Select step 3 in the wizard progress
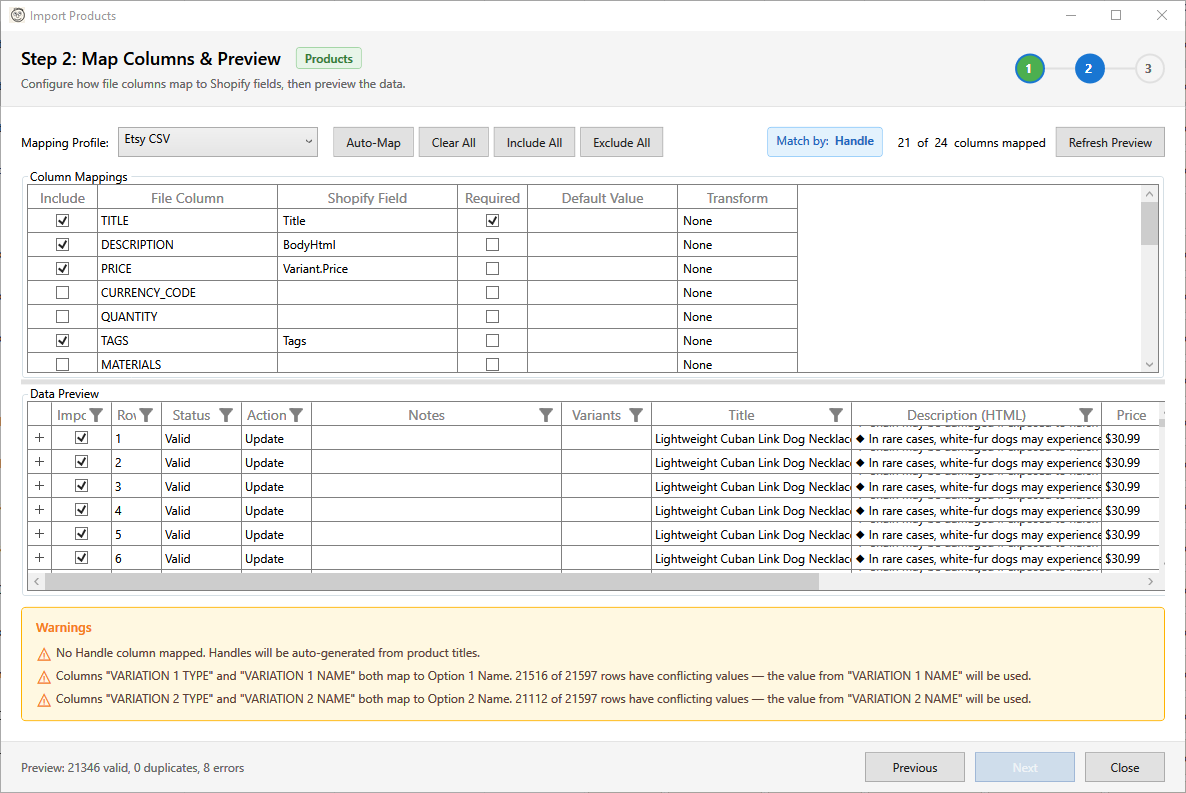 click(x=1149, y=68)
